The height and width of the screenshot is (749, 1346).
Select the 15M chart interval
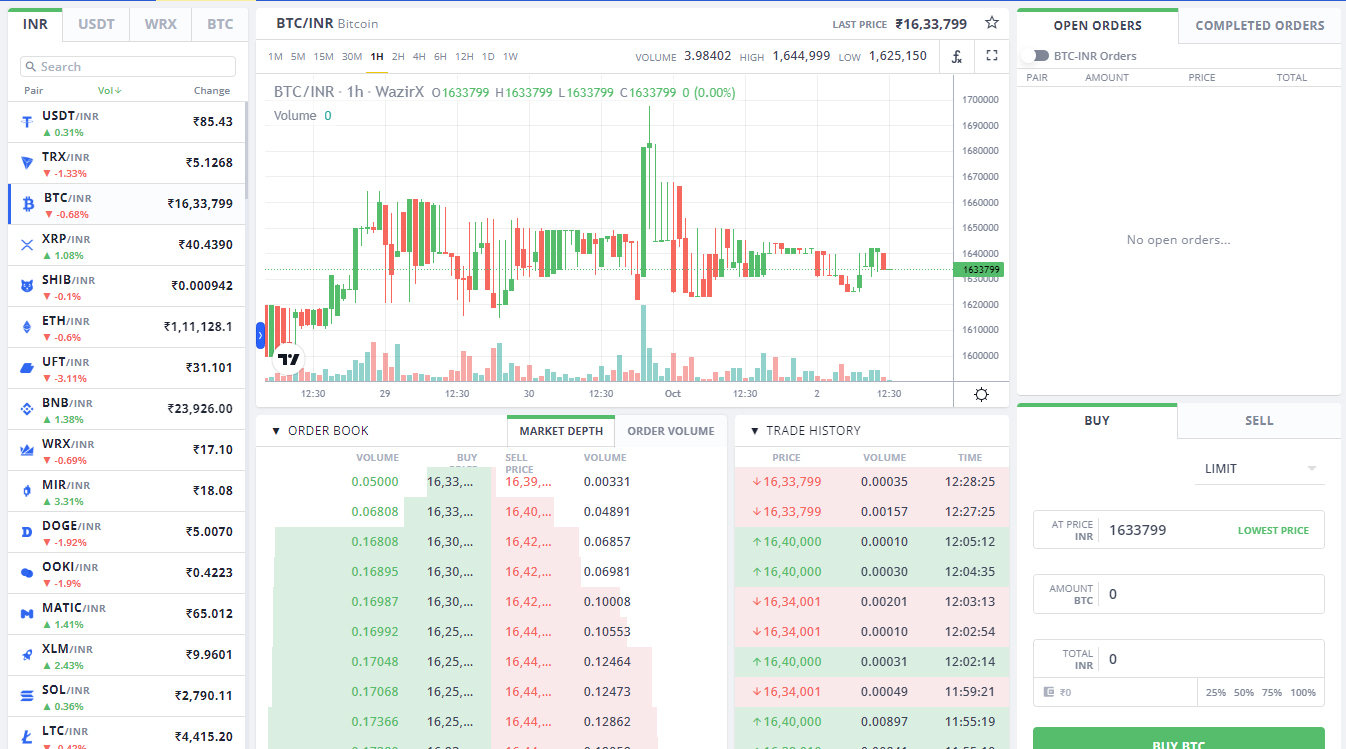[324, 57]
